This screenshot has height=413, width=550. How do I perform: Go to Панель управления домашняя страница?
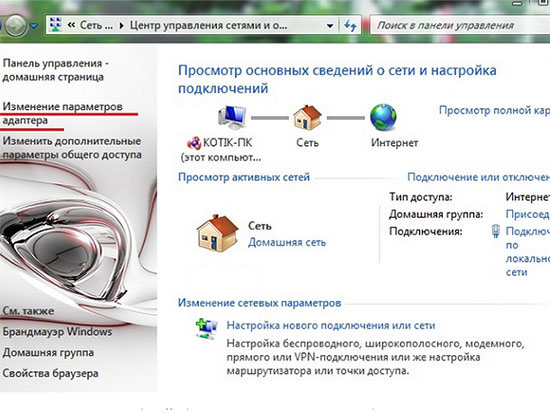coord(55,70)
